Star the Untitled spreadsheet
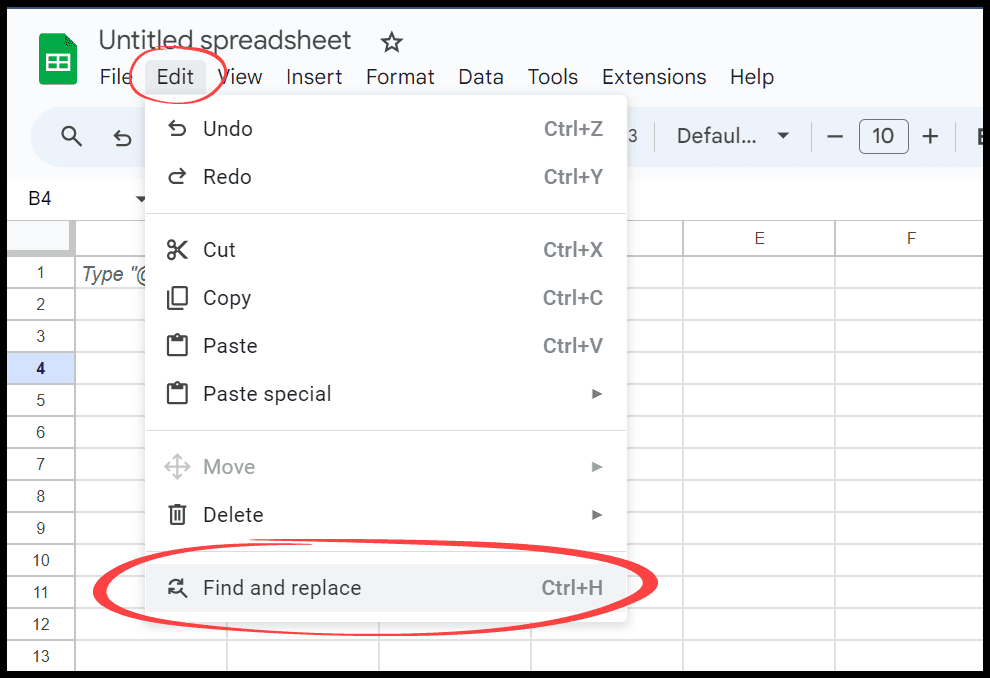 coord(391,42)
